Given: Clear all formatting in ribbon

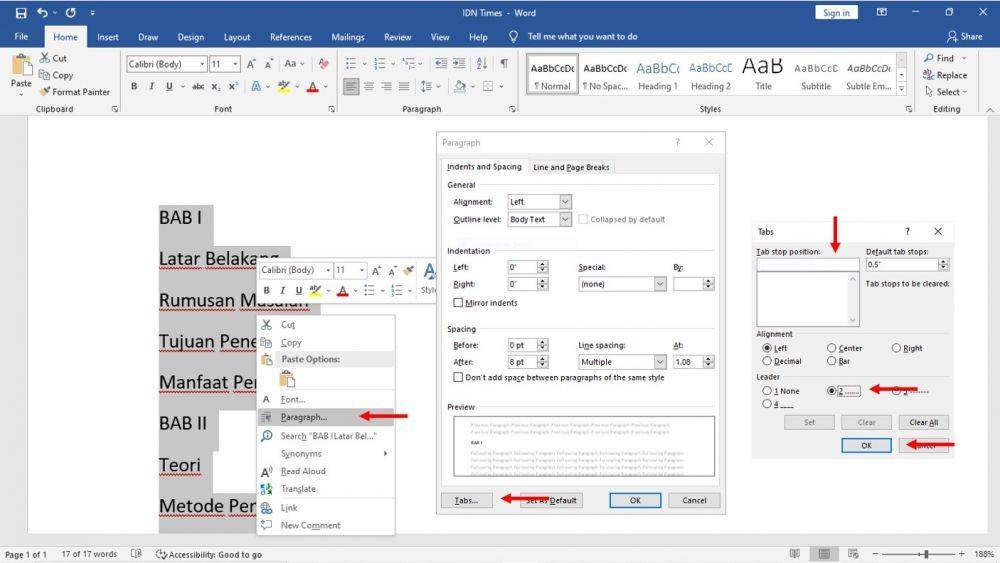Looking at the screenshot, I should click(324, 64).
